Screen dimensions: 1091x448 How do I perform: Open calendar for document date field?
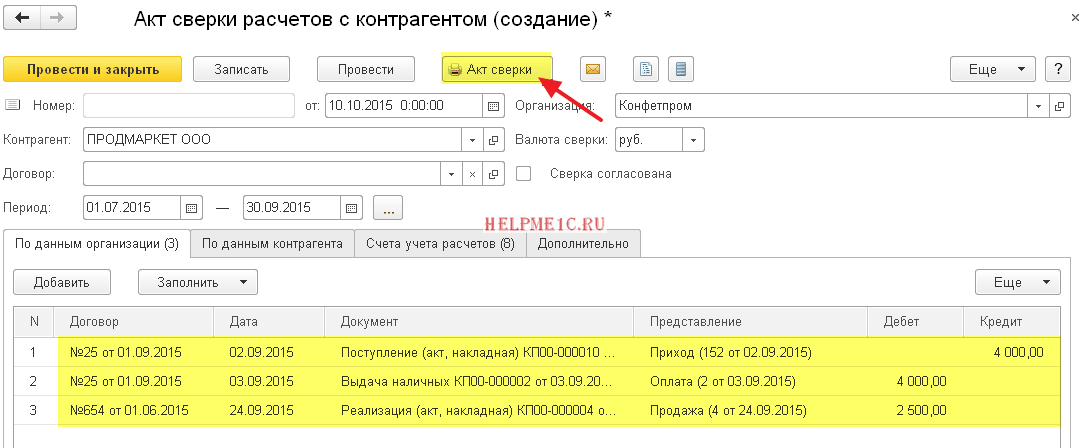(x=493, y=105)
